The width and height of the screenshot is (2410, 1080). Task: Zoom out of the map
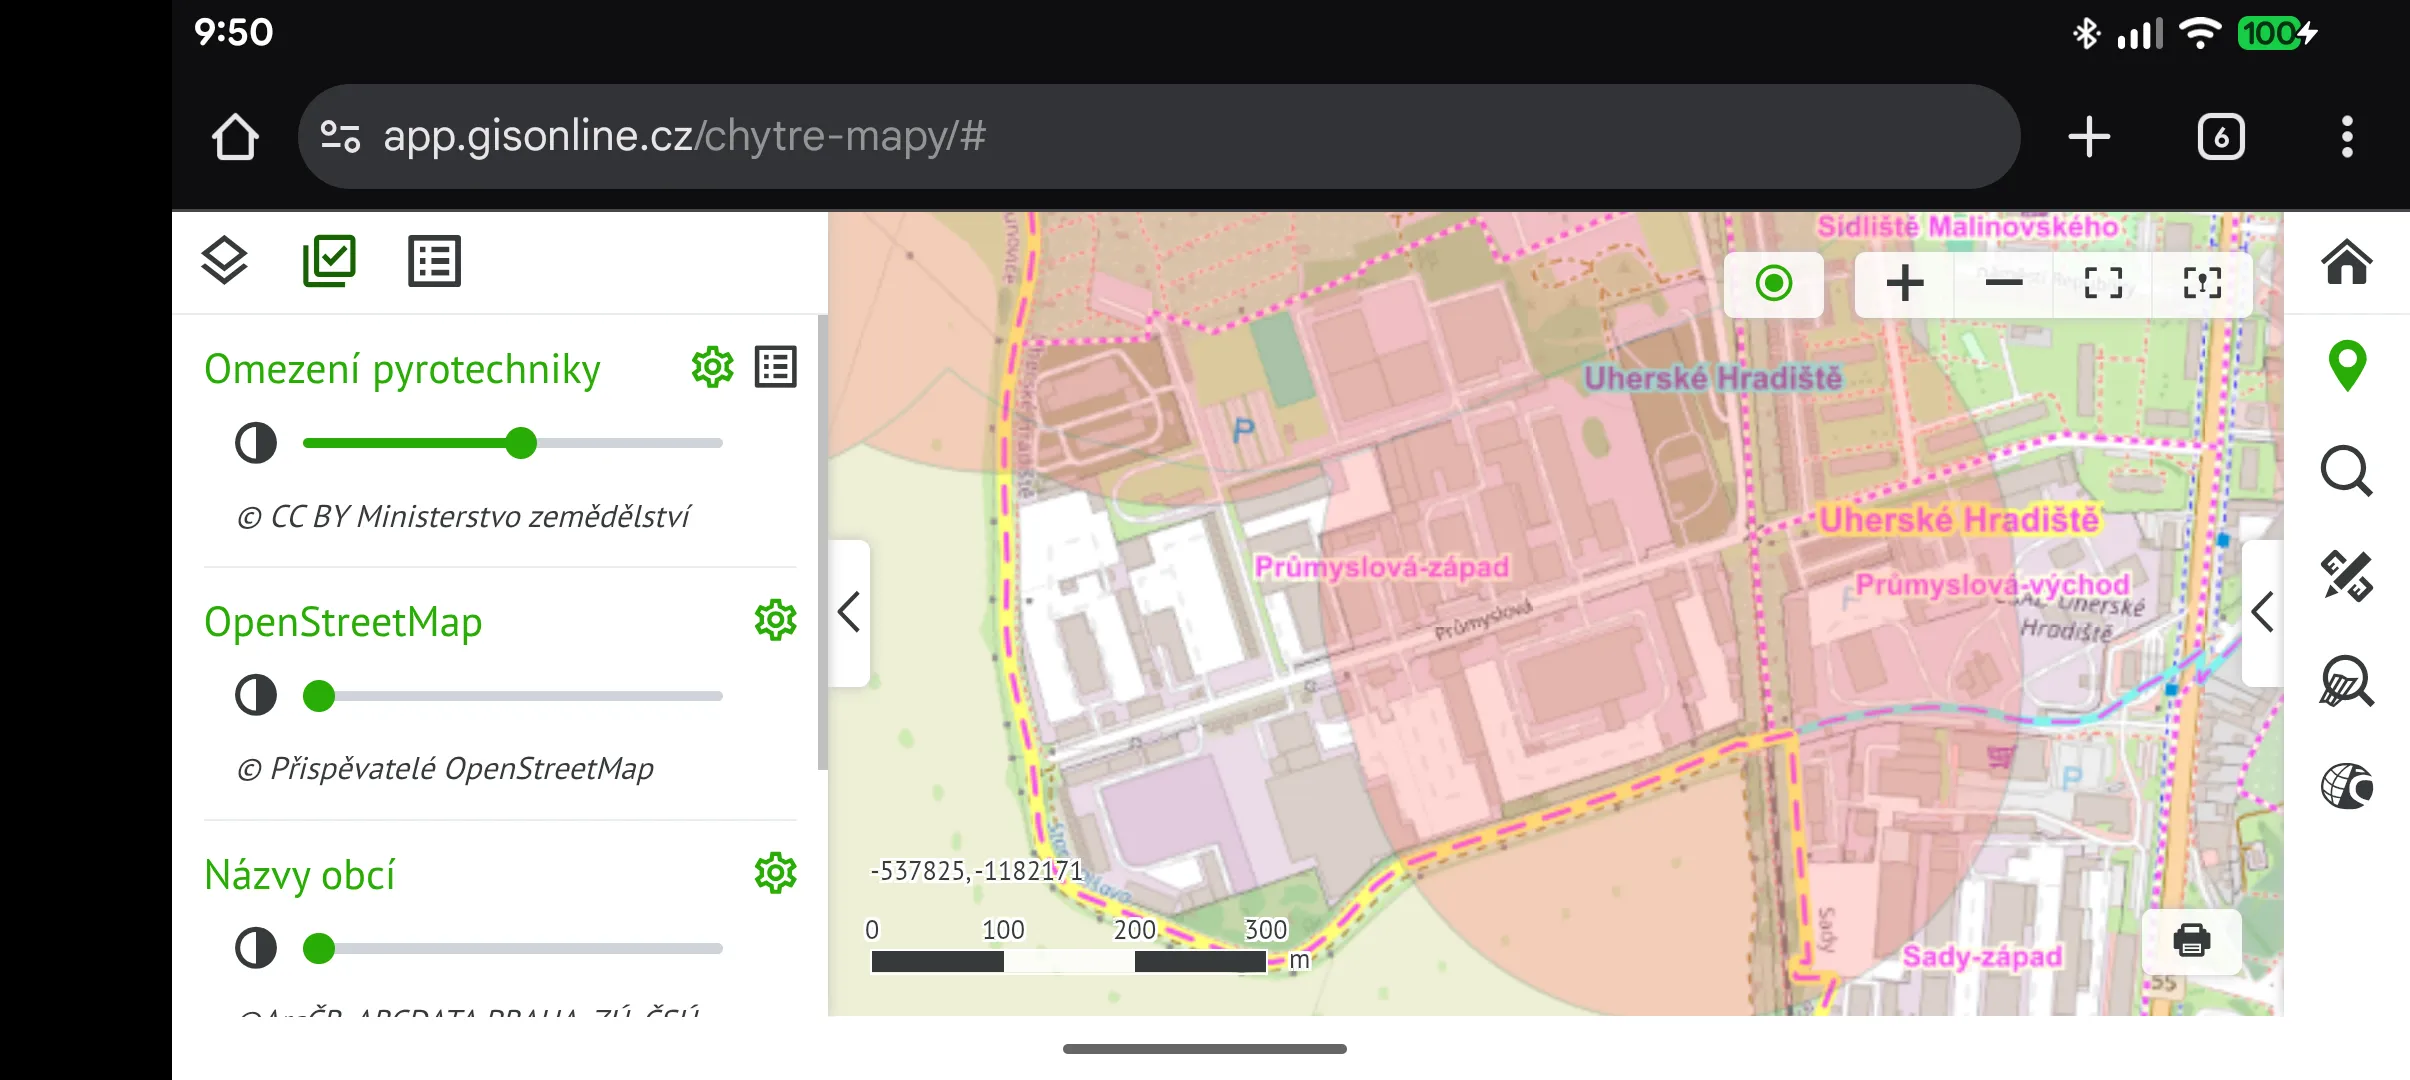(x=2004, y=284)
